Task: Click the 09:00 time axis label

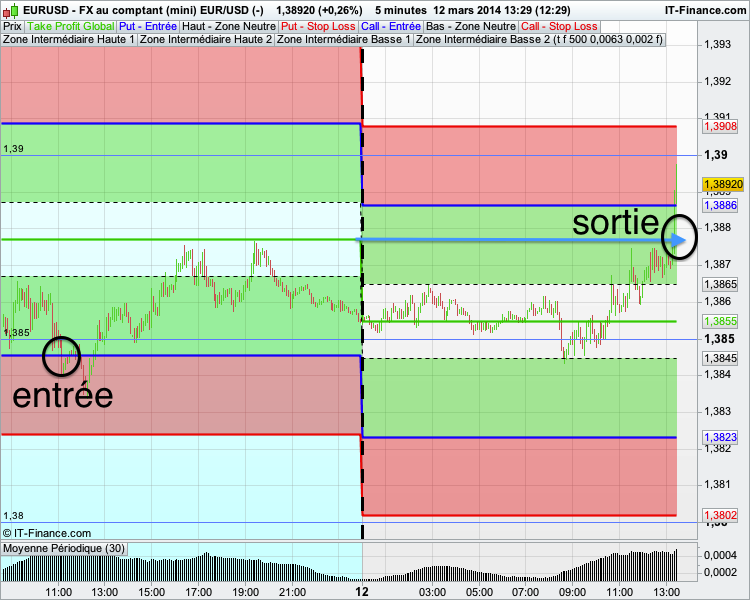Action: click(x=573, y=592)
